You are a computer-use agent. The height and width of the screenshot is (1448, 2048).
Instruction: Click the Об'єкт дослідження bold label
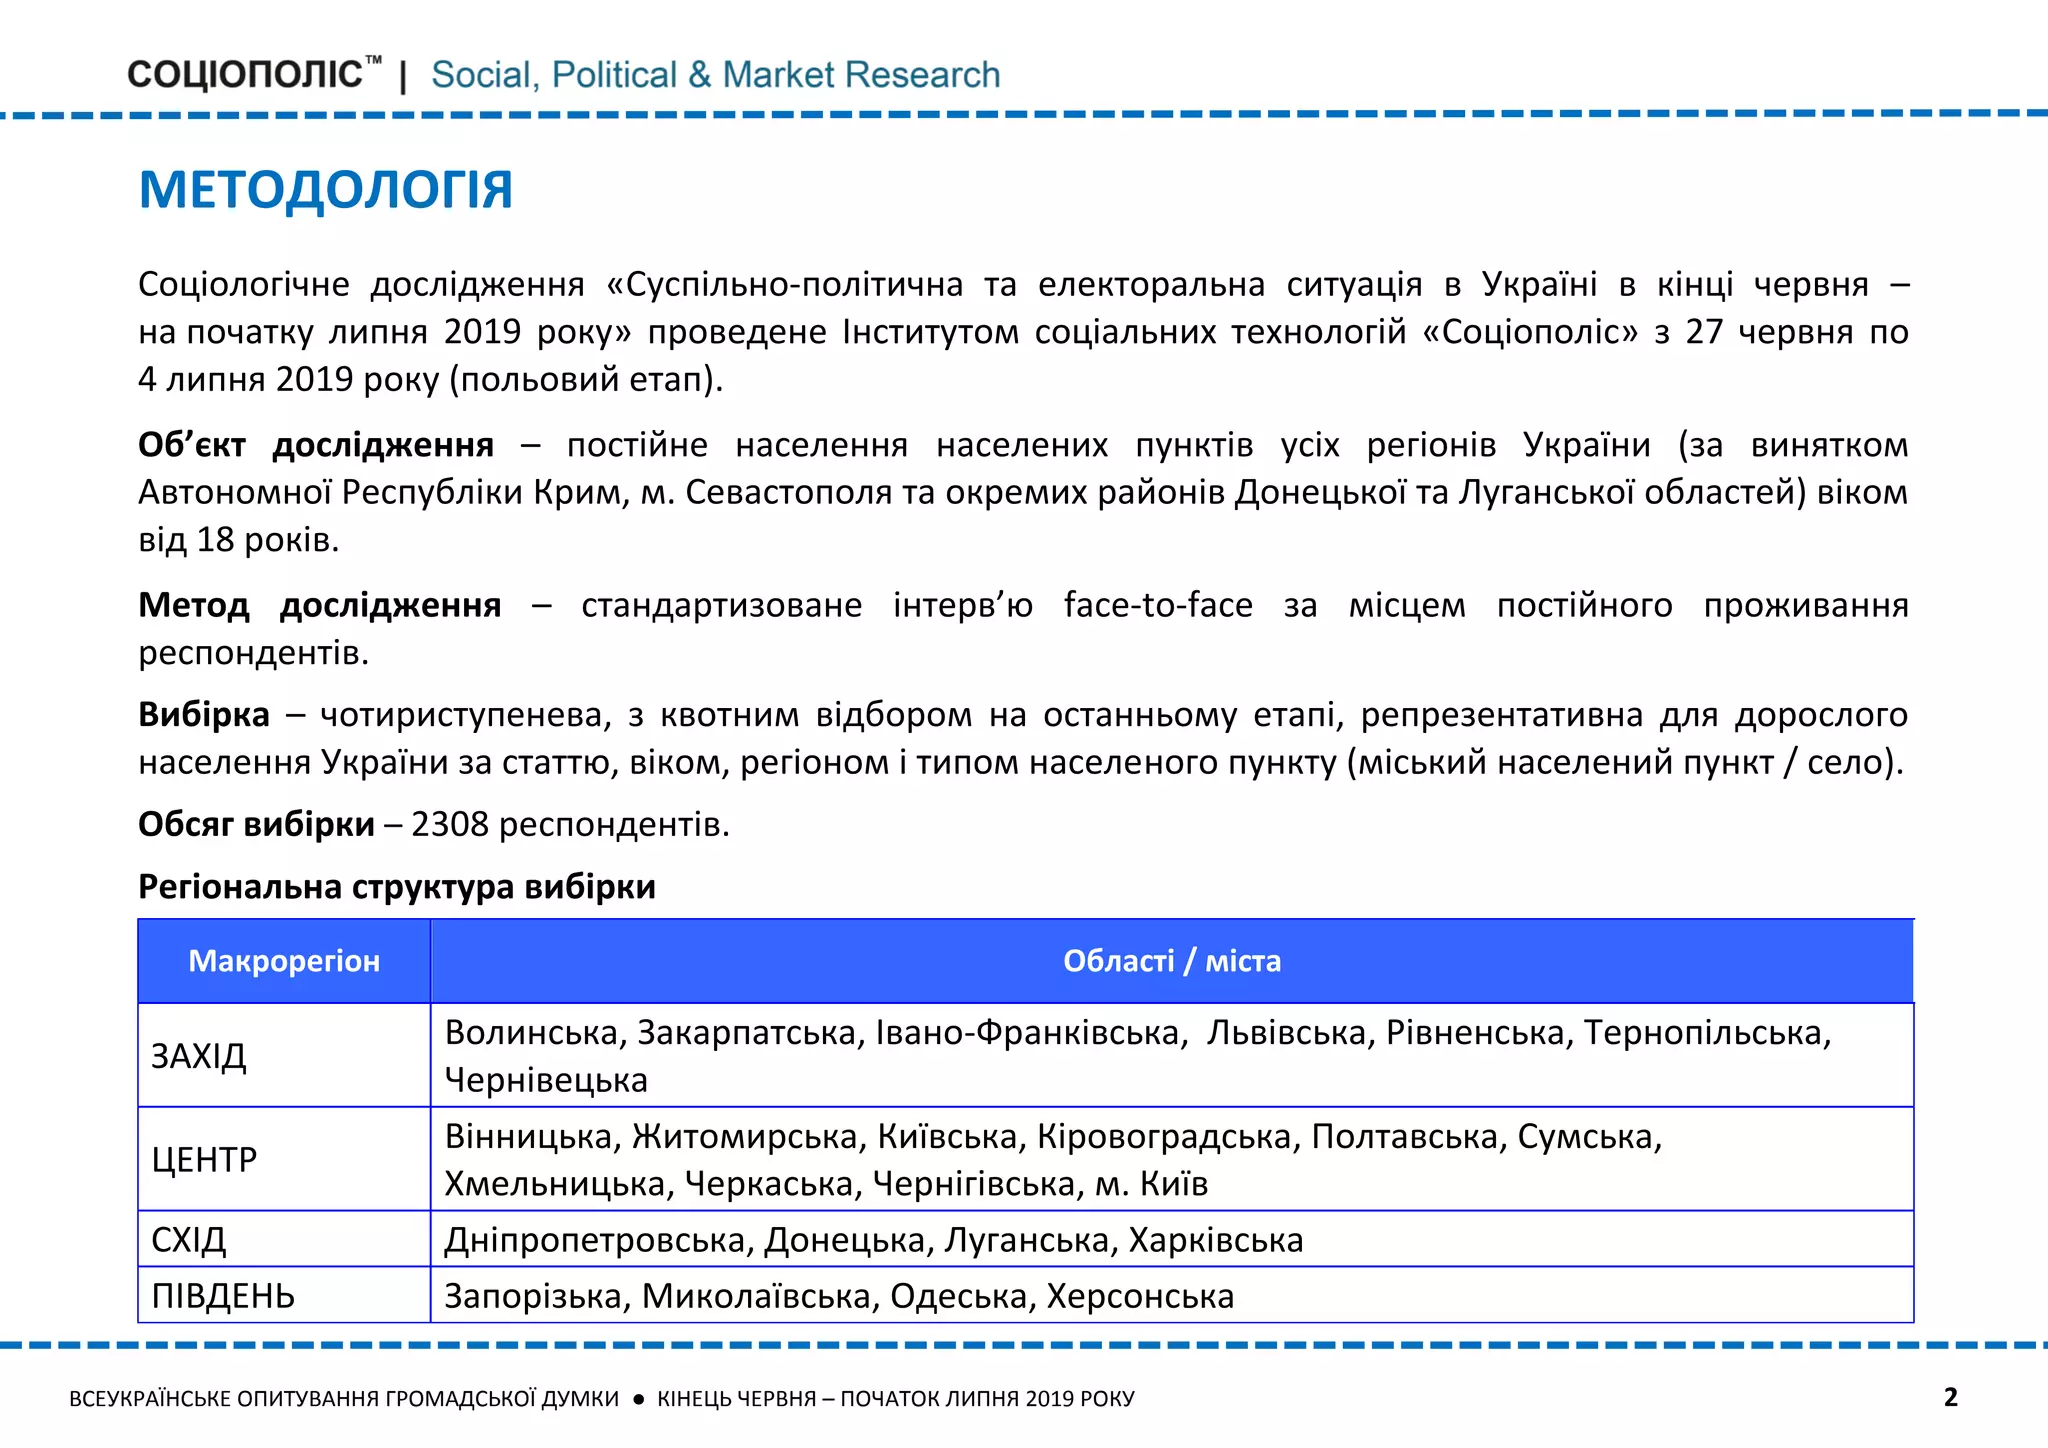point(315,444)
